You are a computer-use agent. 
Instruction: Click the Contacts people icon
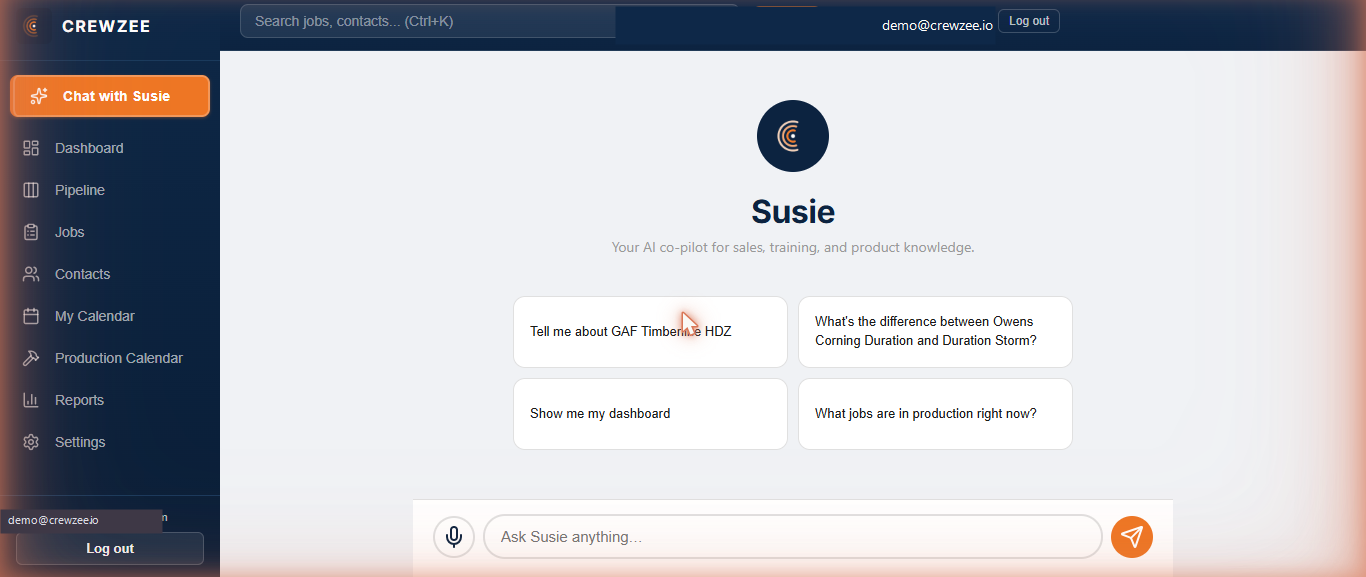click(31, 274)
